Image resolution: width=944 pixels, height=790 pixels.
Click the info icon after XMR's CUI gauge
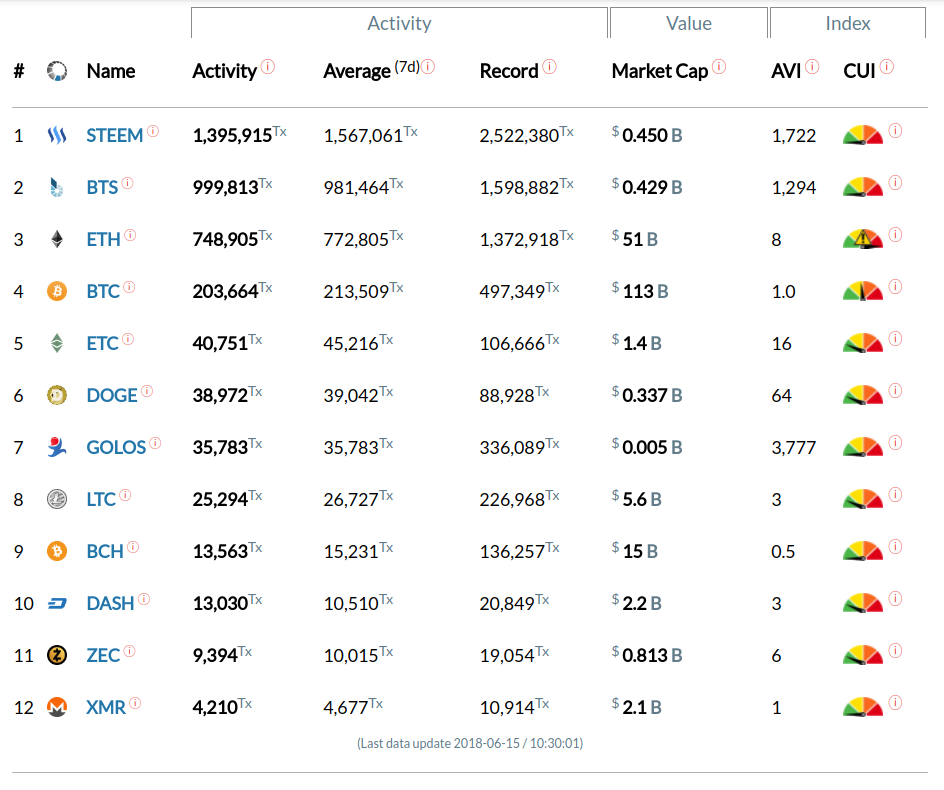895,703
